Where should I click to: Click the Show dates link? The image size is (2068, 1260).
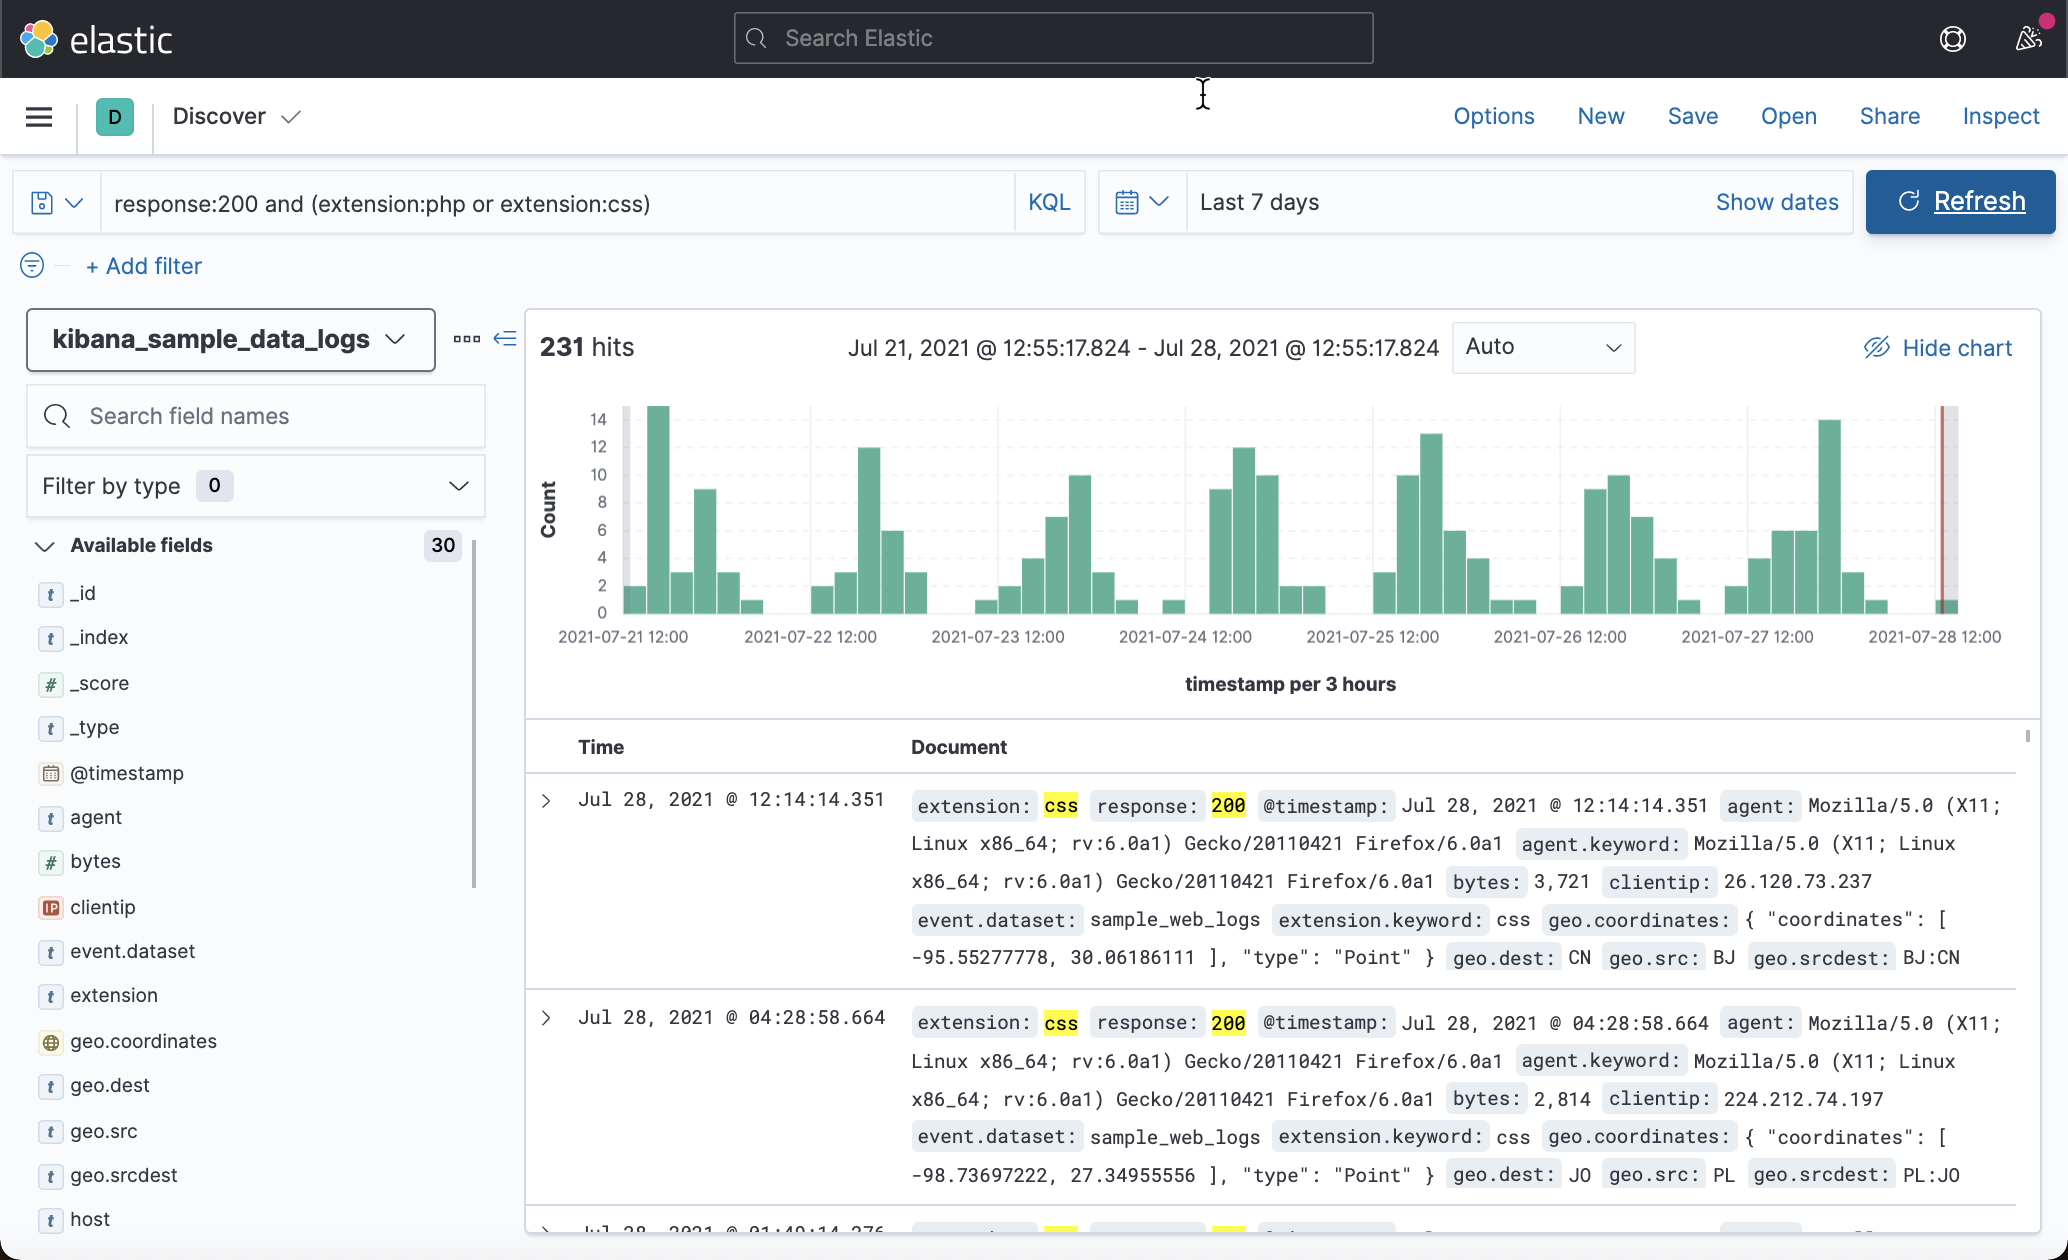[1777, 201]
